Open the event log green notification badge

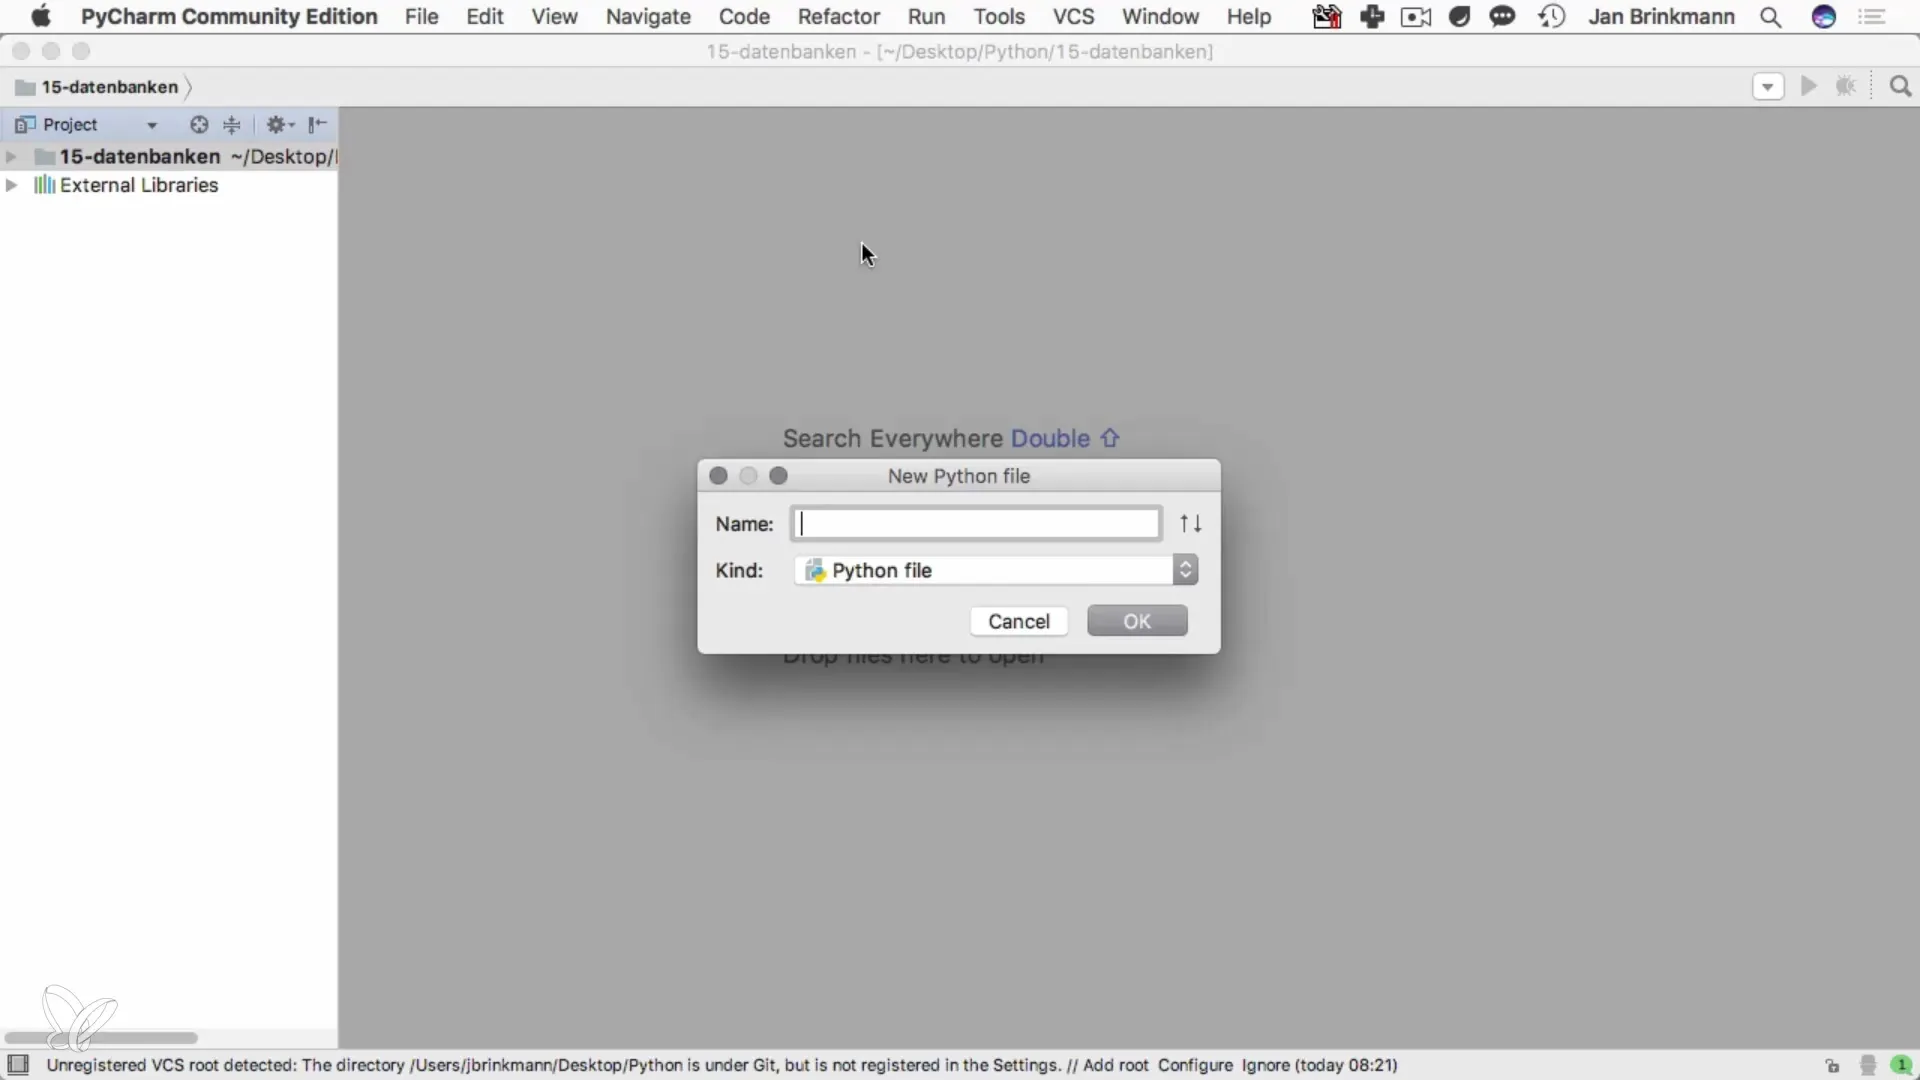[1902, 1065]
